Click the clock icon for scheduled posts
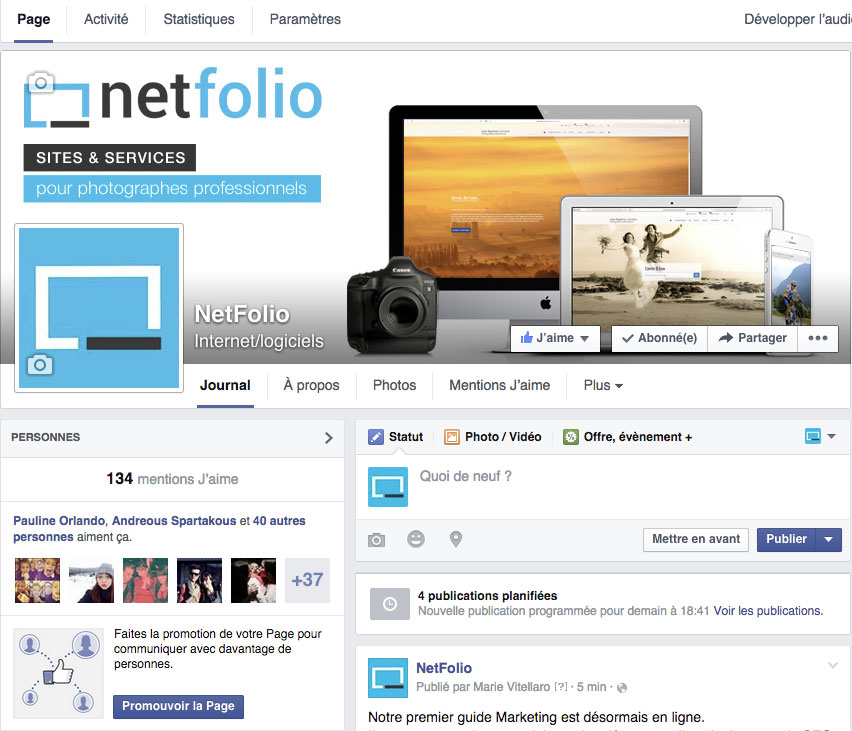Screen dimensions: 852x731 [390, 604]
